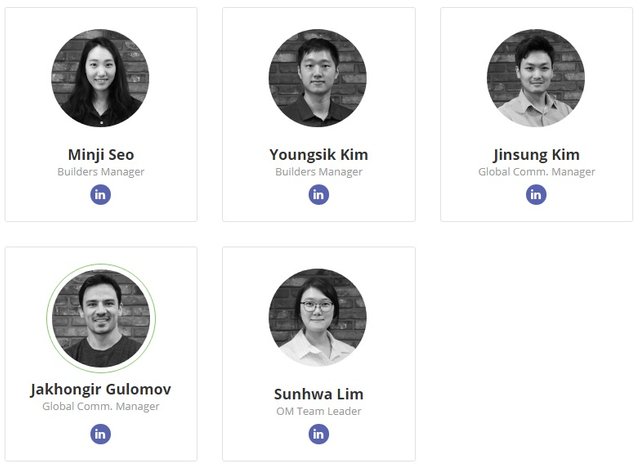Viewport: 640px width, 468px height.
Task: Click Youngsik Kim's Builders Manager title
Action: click(x=318, y=172)
